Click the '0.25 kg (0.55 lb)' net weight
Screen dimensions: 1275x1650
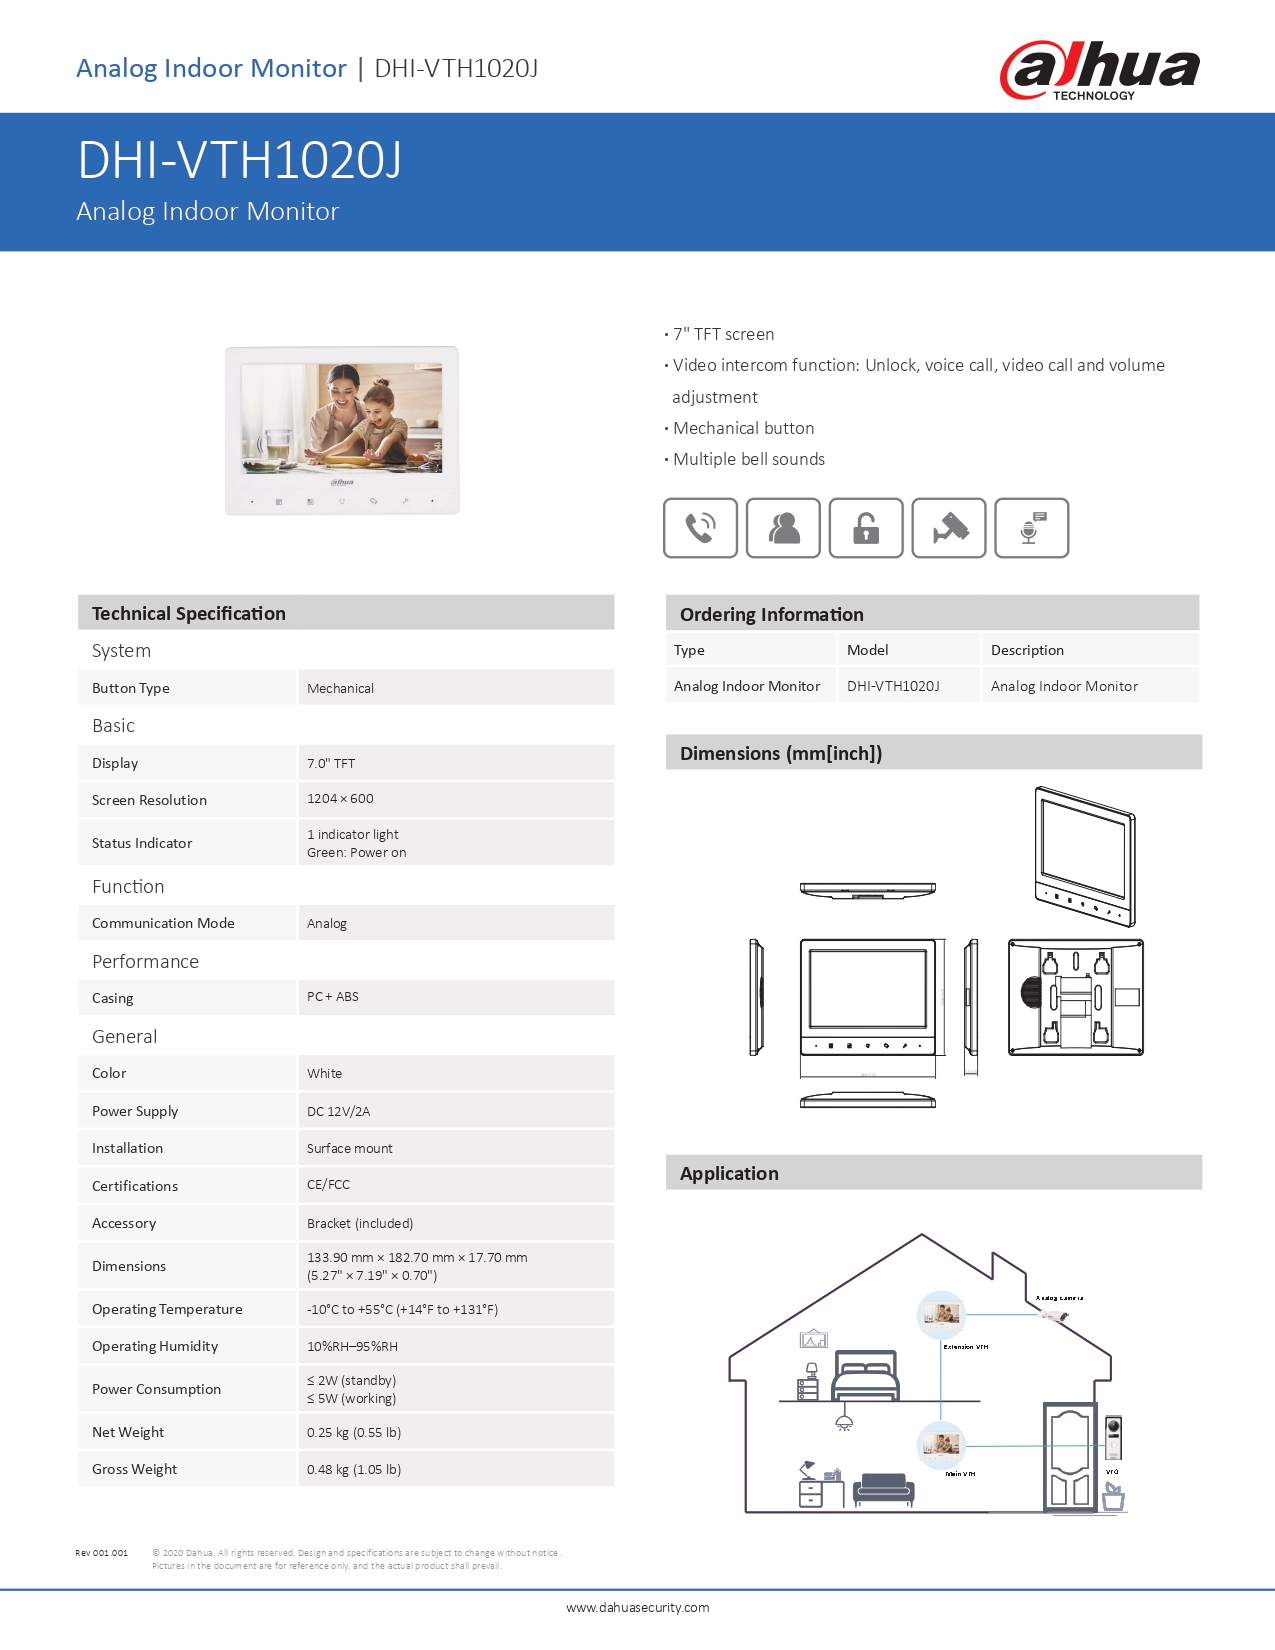[x=354, y=1432]
